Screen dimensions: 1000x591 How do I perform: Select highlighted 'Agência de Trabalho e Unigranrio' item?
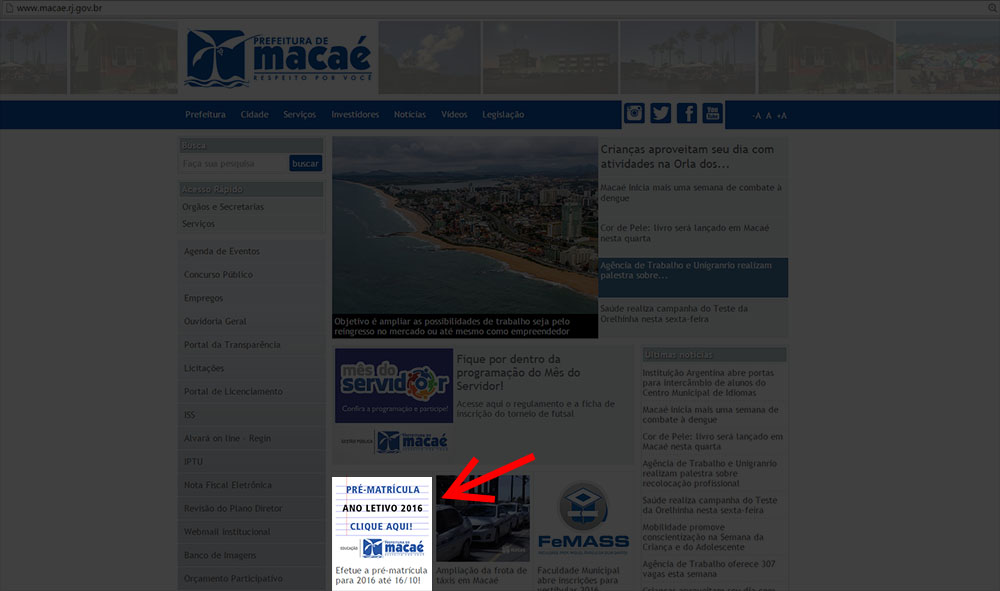pos(693,277)
